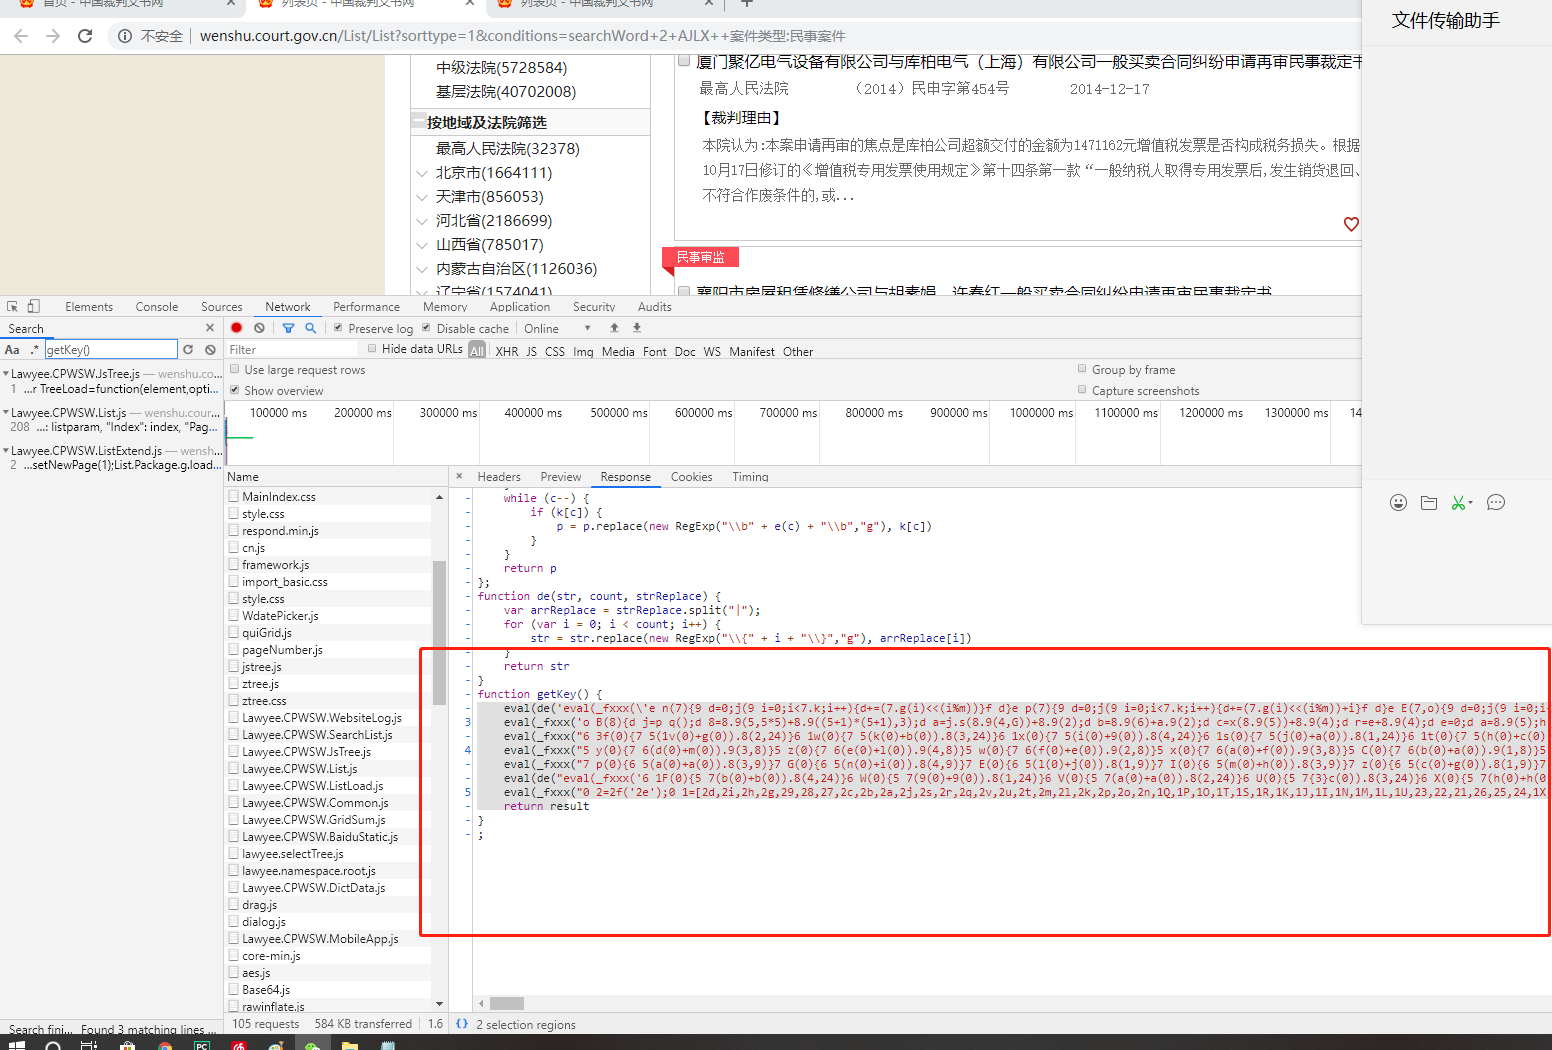Collapse the 按地域及法院筛选 section
This screenshot has height=1050, width=1552.
click(418, 122)
